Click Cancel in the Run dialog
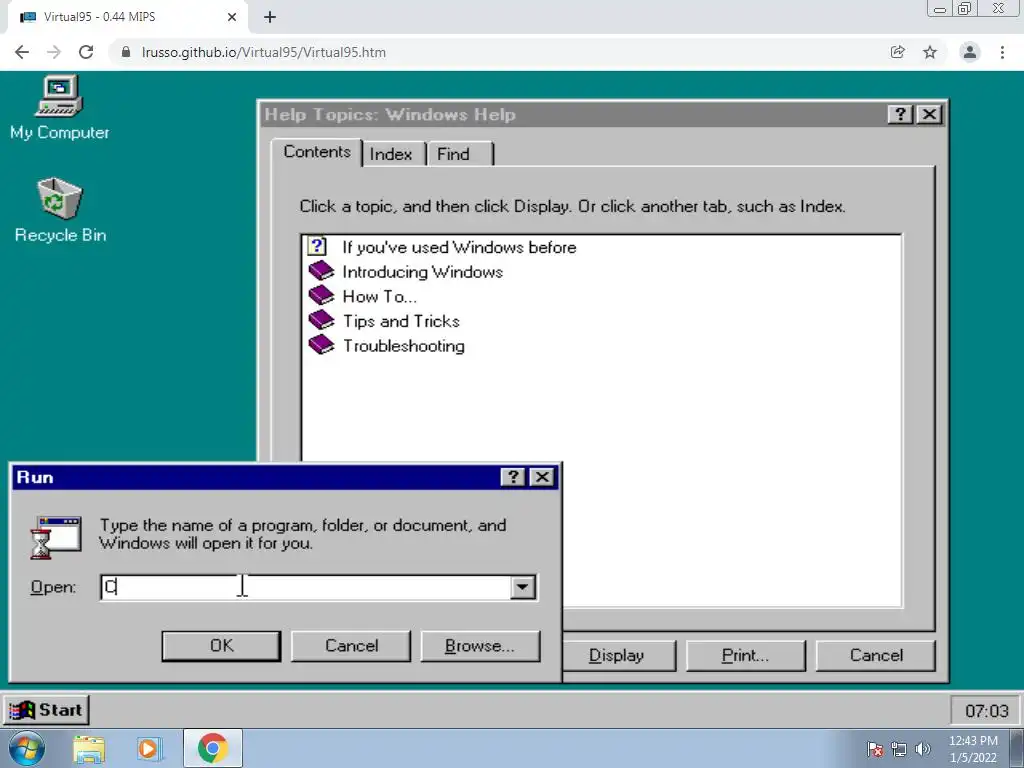The height and width of the screenshot is (768, 1024). [x=351, y=646]
